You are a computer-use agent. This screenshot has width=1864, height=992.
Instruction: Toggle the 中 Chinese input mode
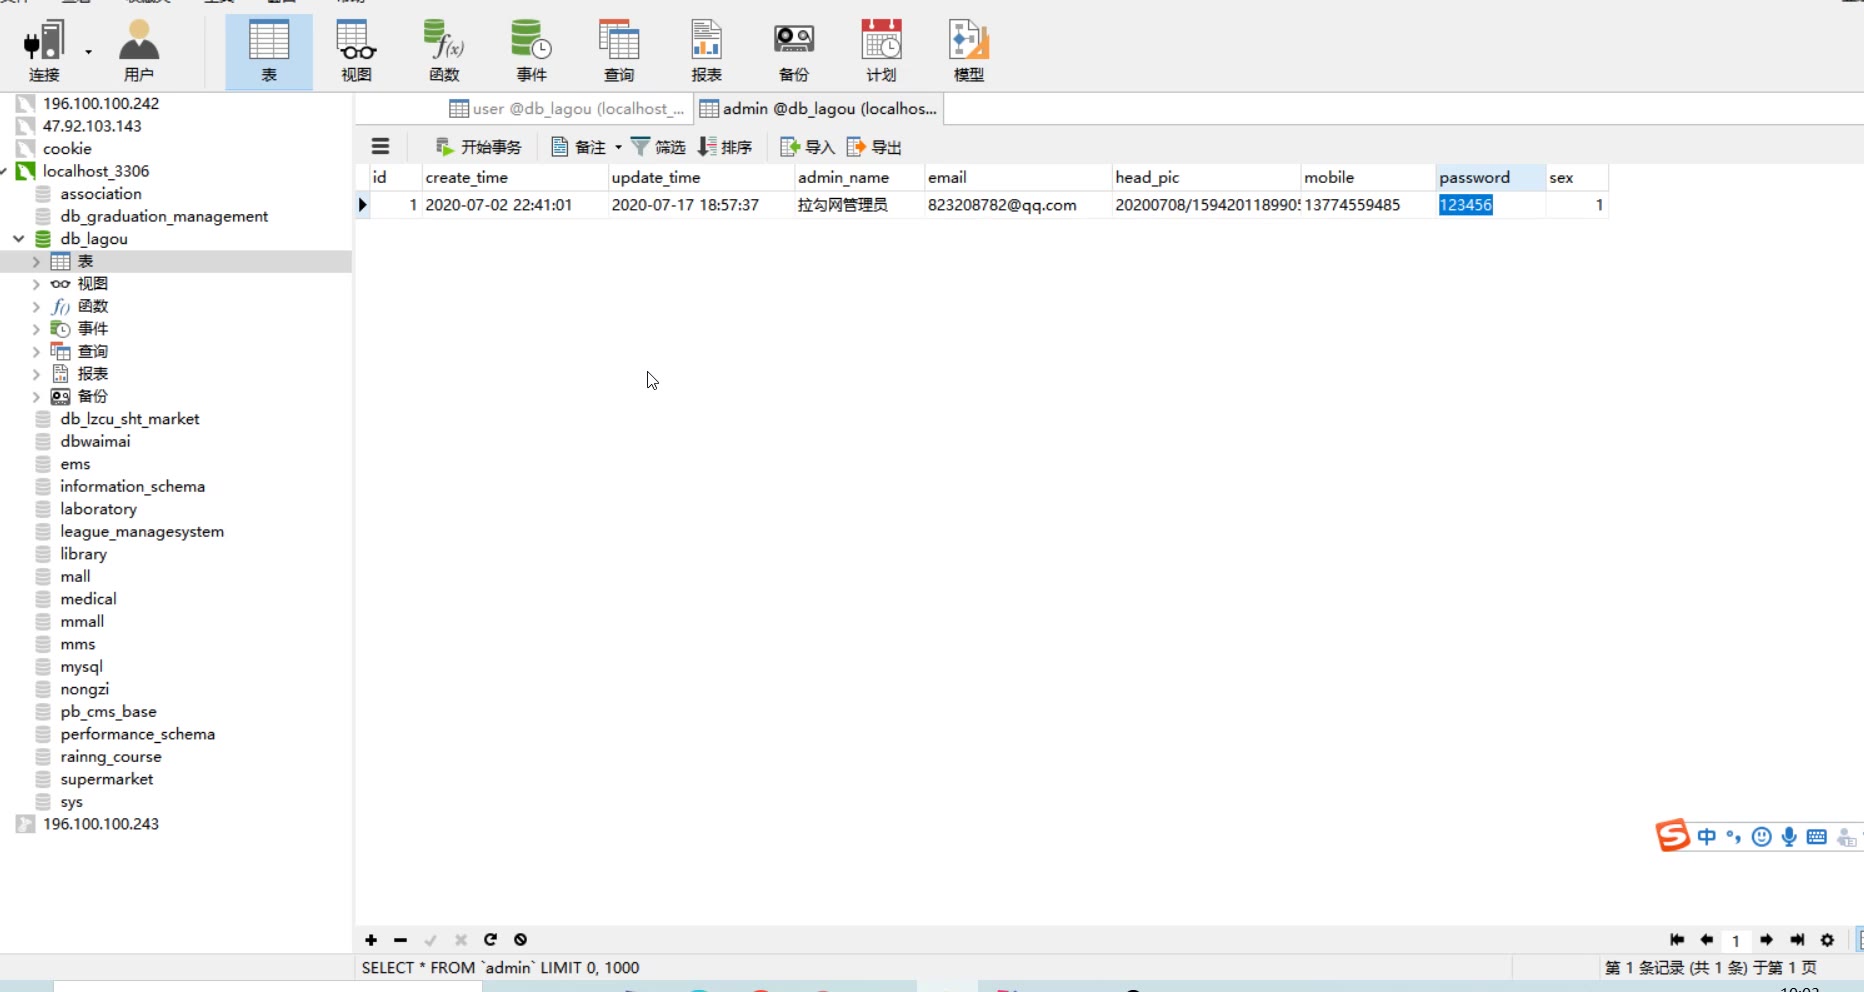[x=1707, y=837]
